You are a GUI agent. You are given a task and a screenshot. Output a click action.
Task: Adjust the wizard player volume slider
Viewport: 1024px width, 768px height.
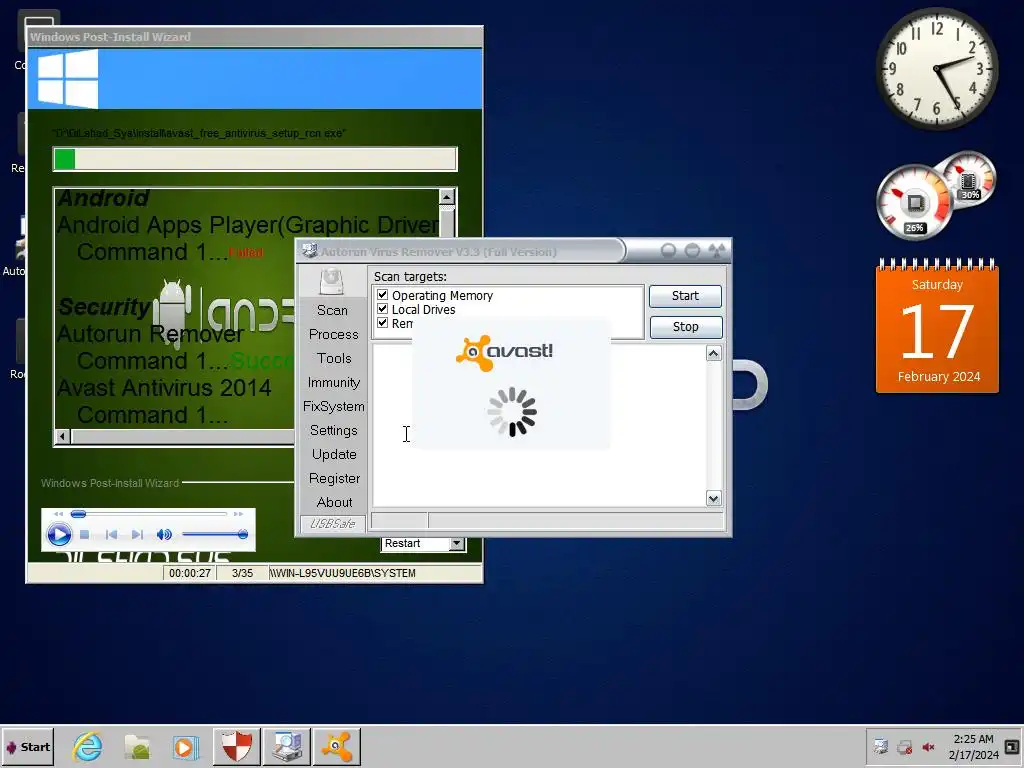[x=215, y=534]
